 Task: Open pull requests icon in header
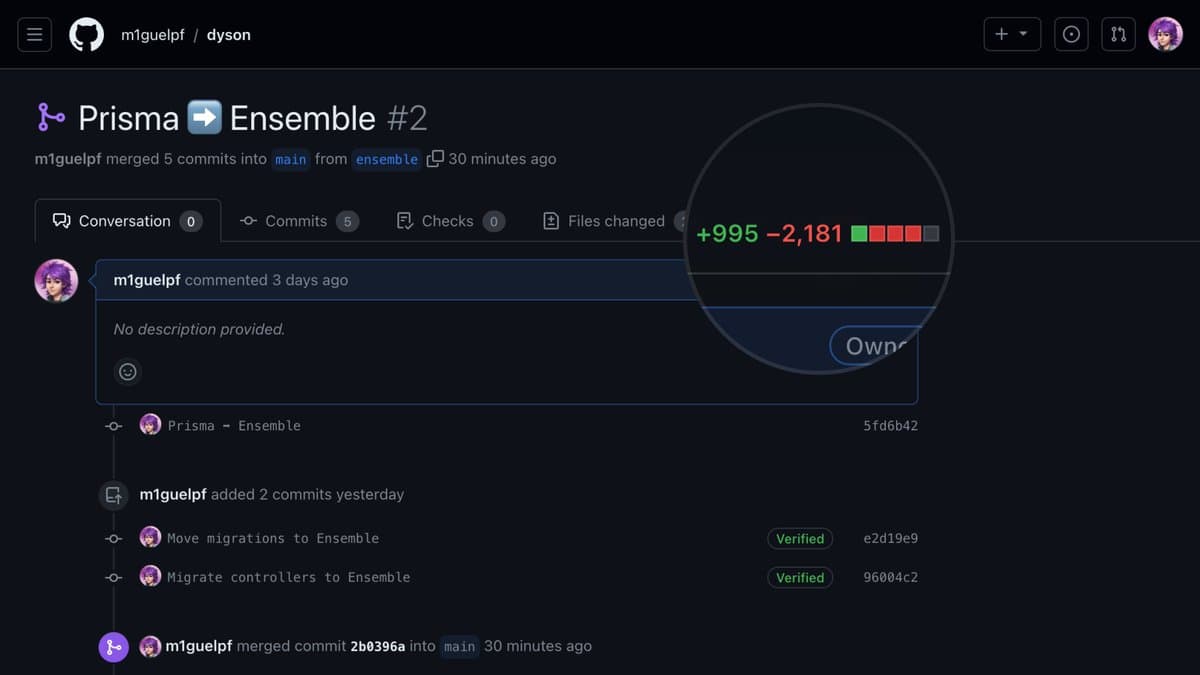coord(1119,35)
